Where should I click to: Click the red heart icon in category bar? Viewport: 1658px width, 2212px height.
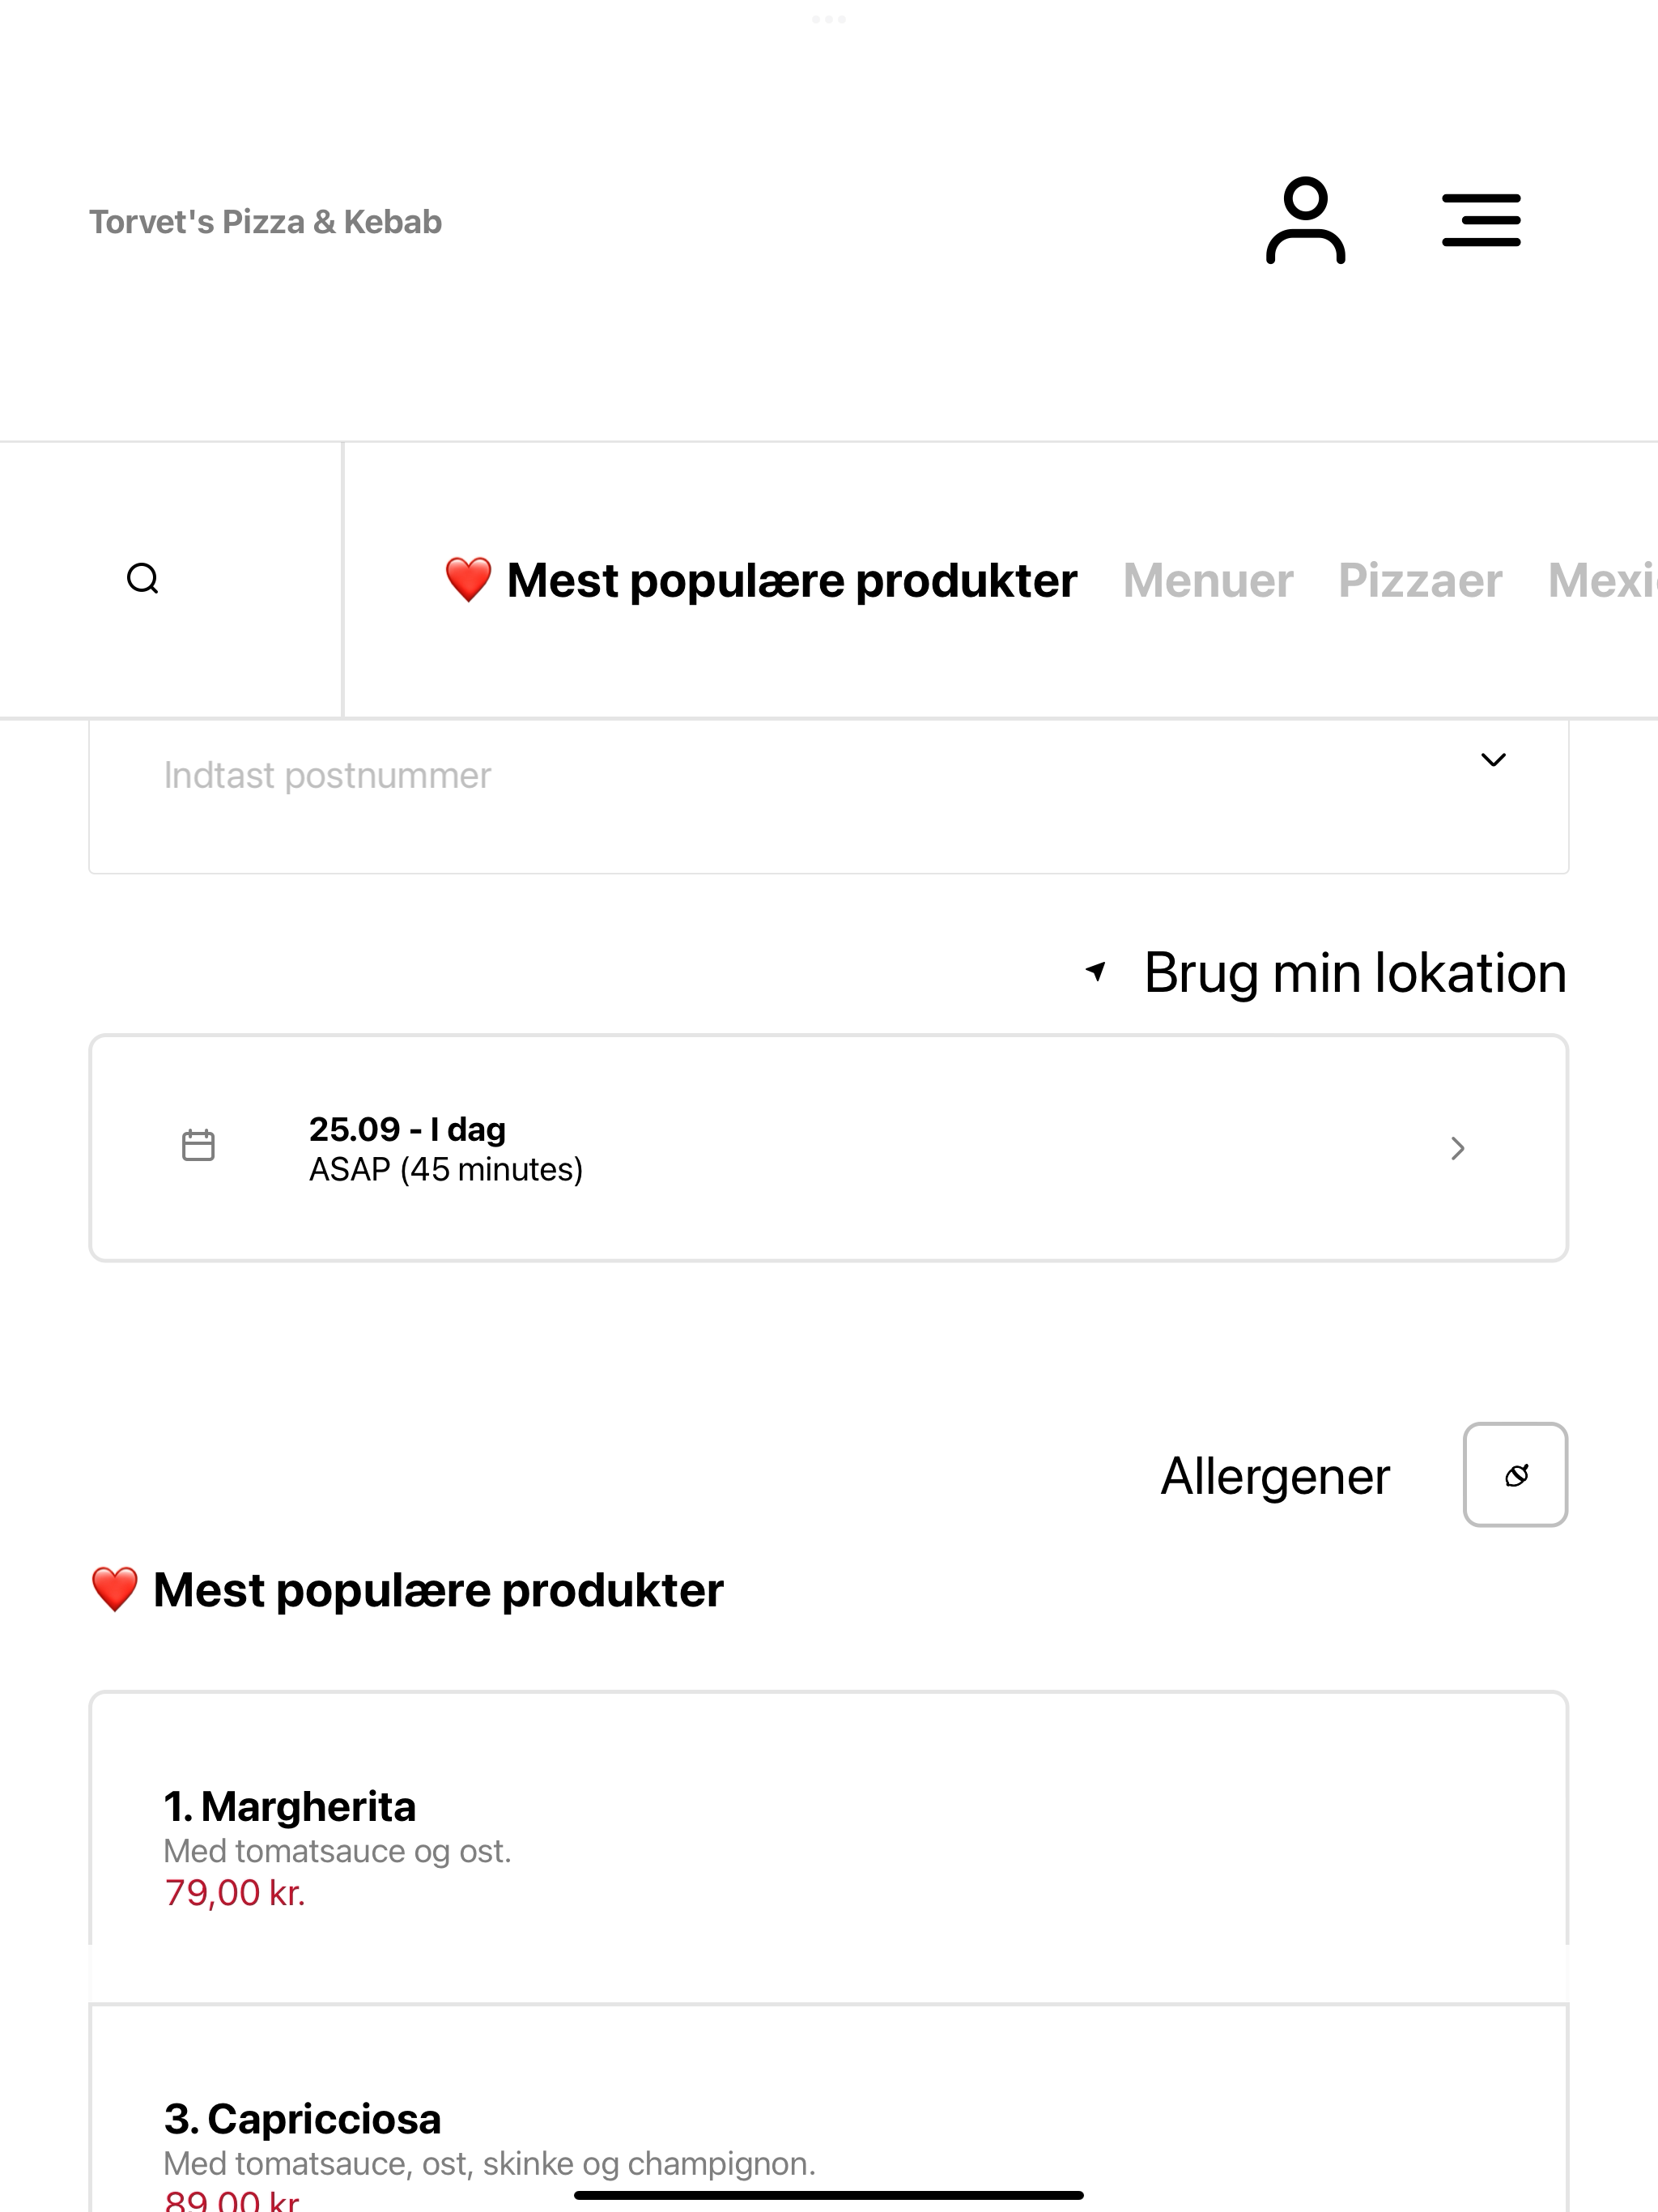[x=468, y=580]
